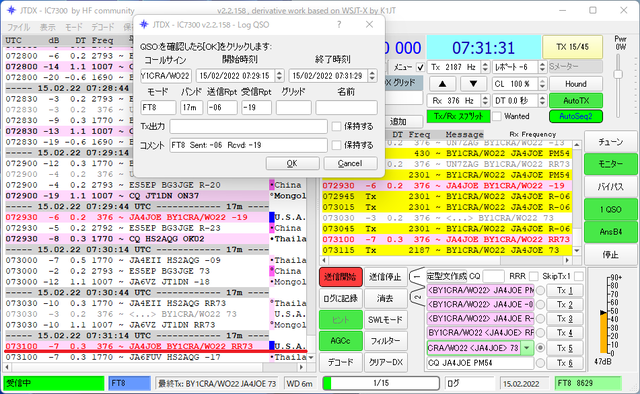The image size is (640, 394).
Task: Select the Tx 1 radio button
Action: click(x=540, y=291)
